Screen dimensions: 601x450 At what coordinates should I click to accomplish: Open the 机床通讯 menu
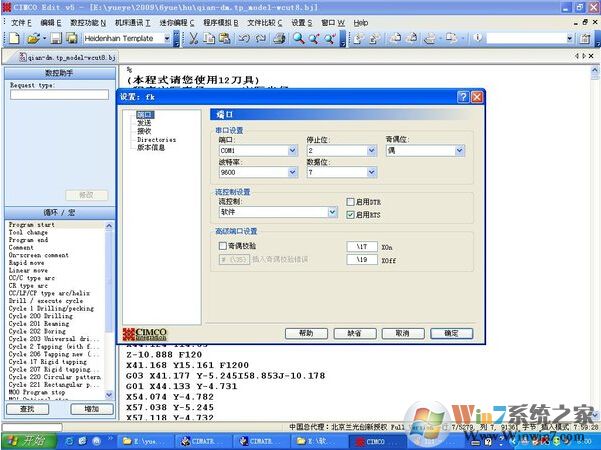(x=132, y=22)
